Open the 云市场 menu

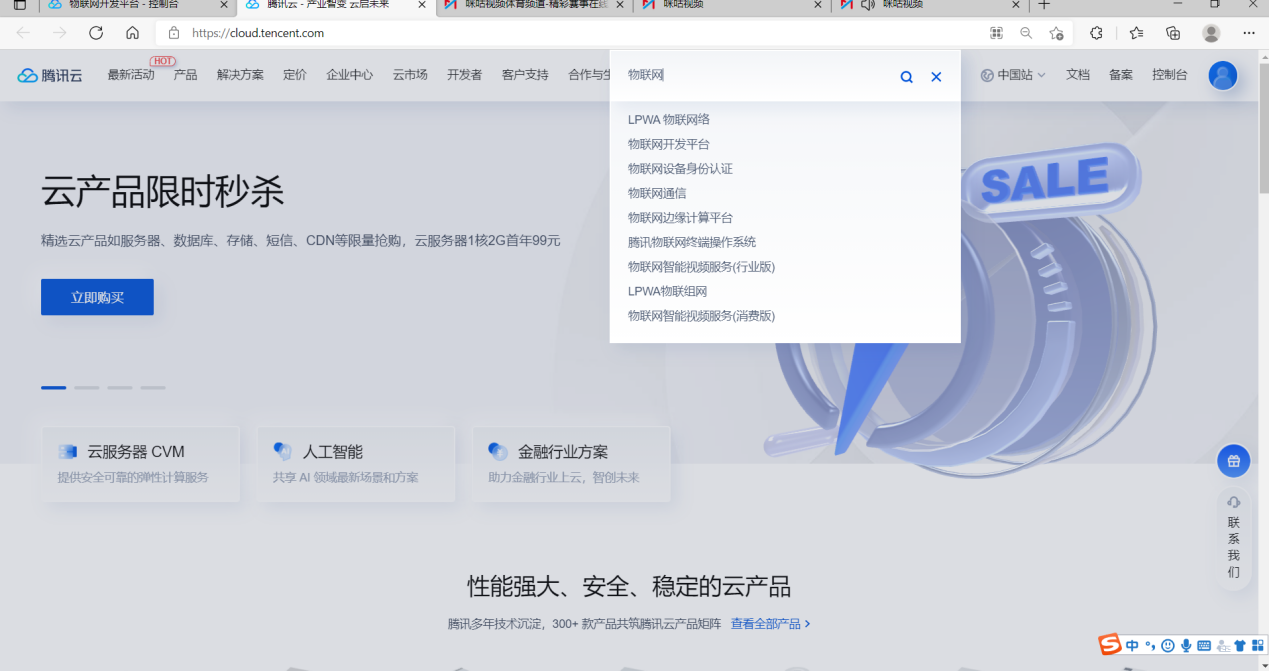coord(410,75)
